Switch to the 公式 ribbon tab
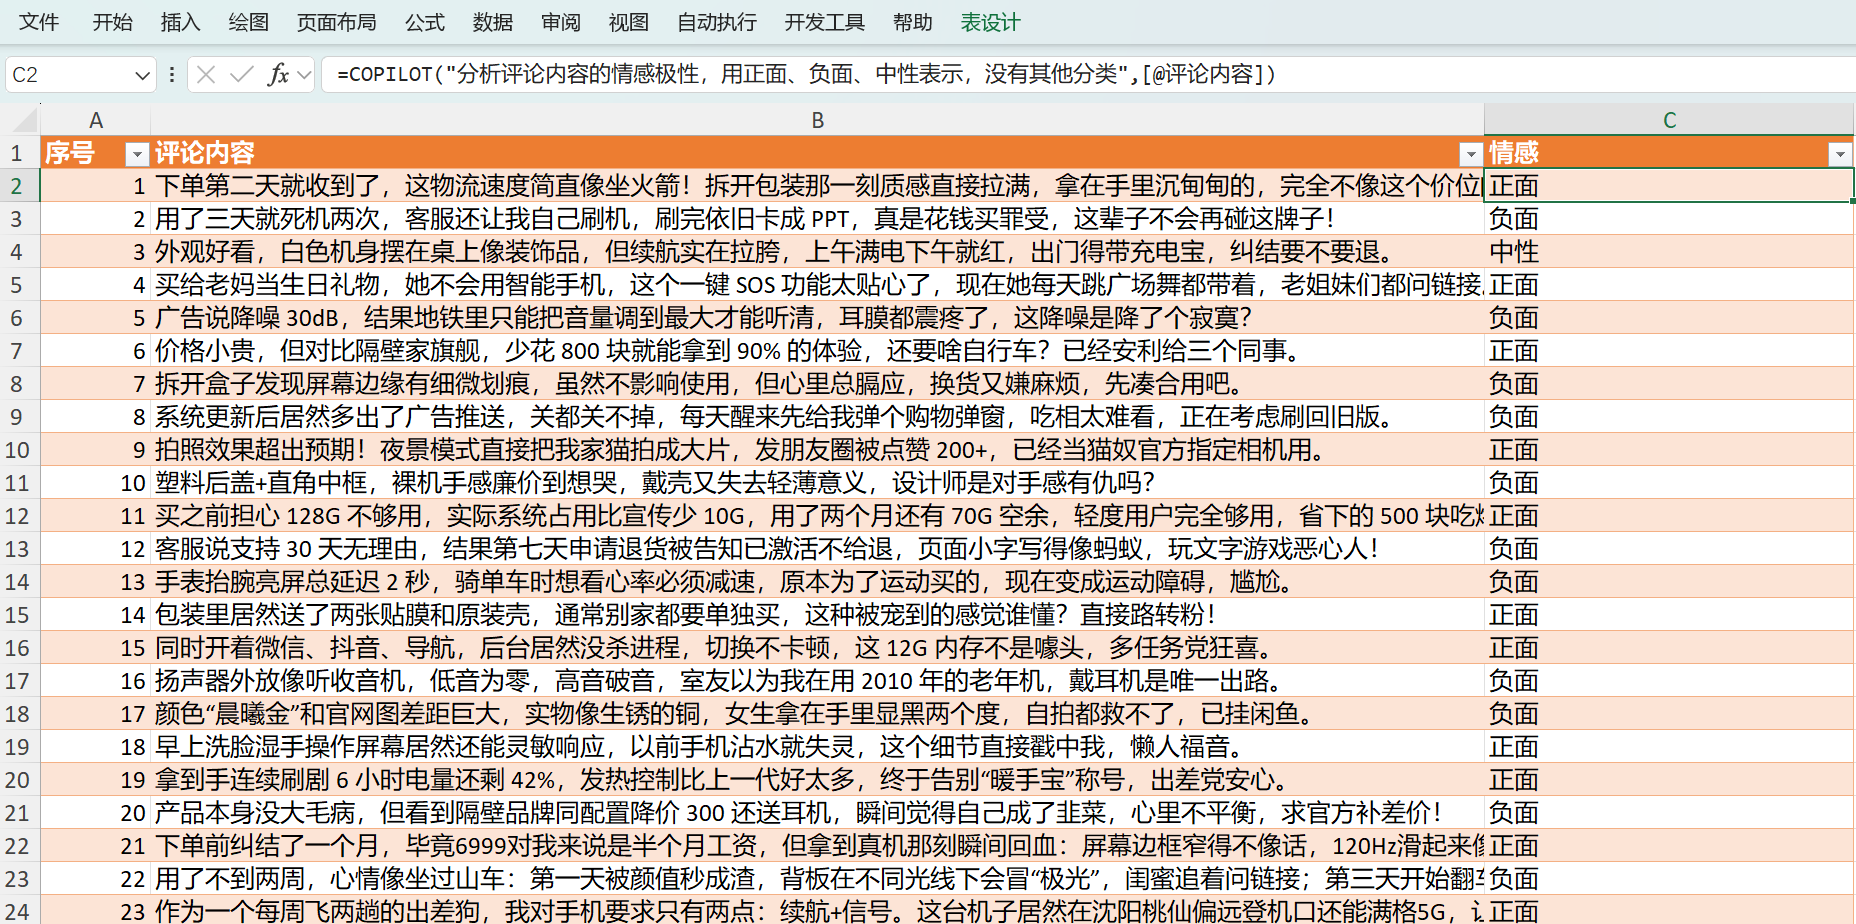The height and width of the screenshot is (924, 1856). pos(424,22)
